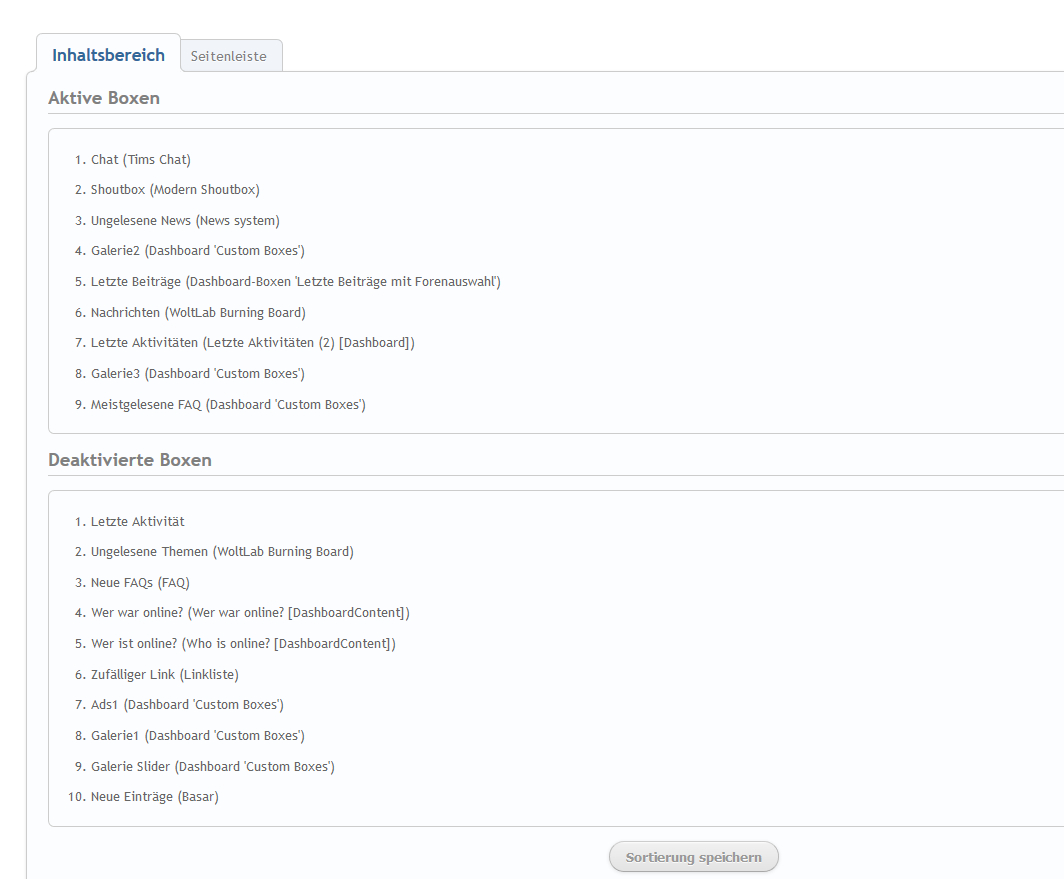Select Galerie3 in active boxes

(x=197, y=373)
